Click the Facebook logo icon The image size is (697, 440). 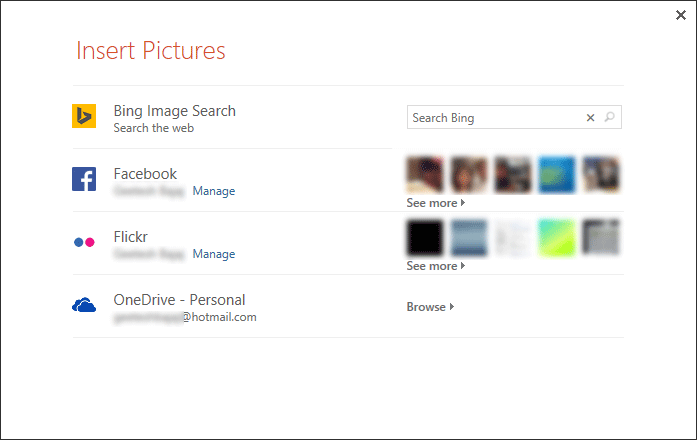[84, 179]
